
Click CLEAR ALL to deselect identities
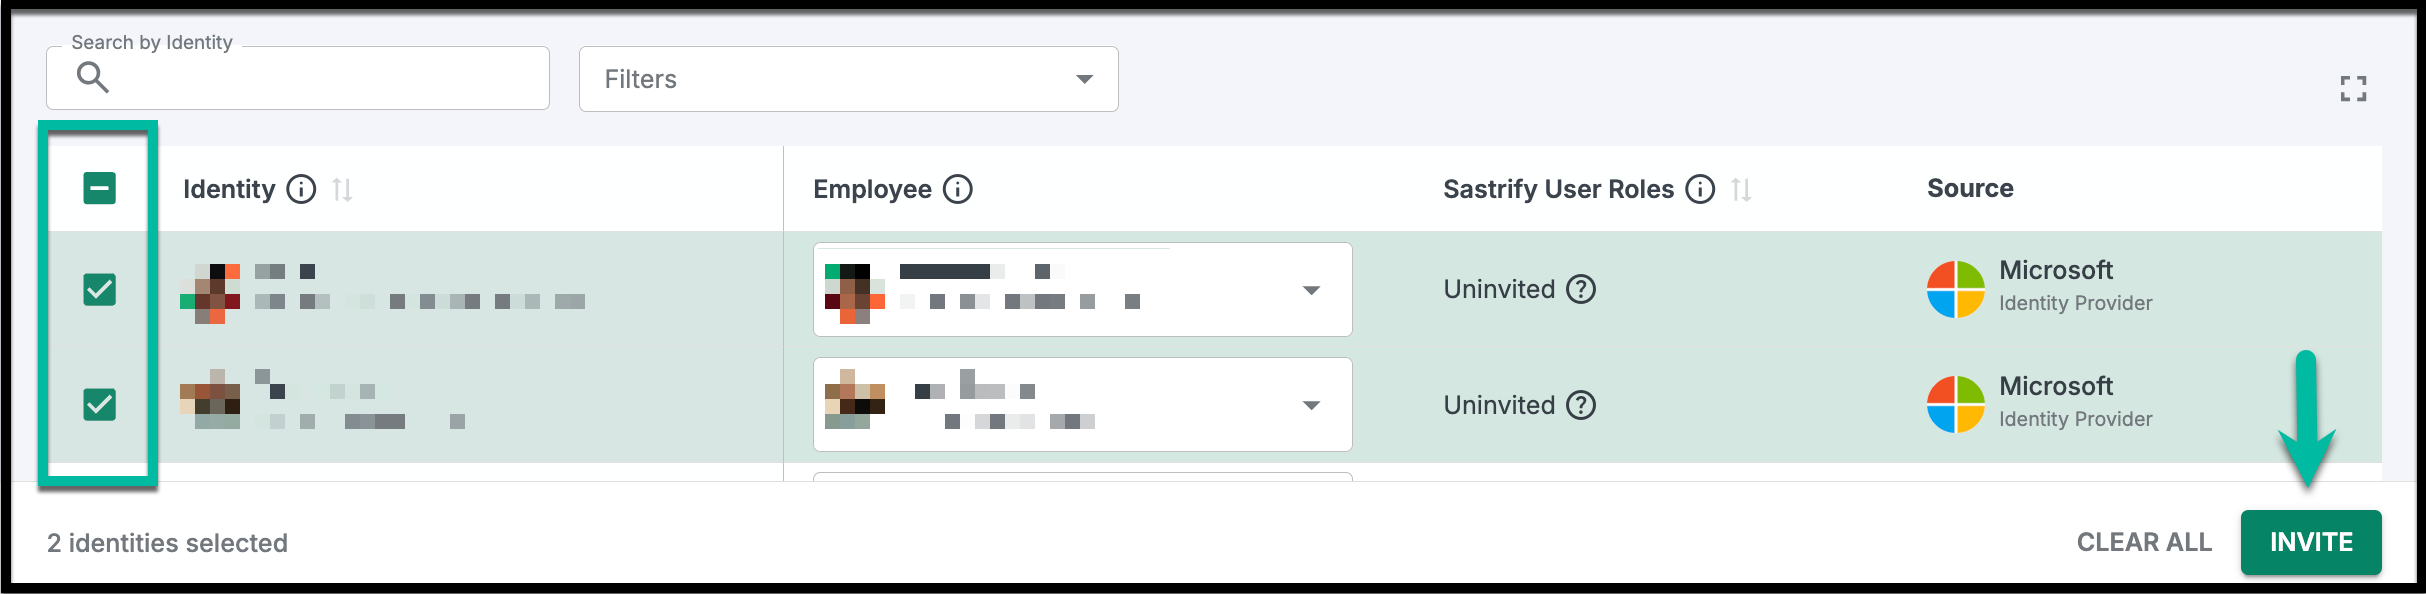[2144, 542]
